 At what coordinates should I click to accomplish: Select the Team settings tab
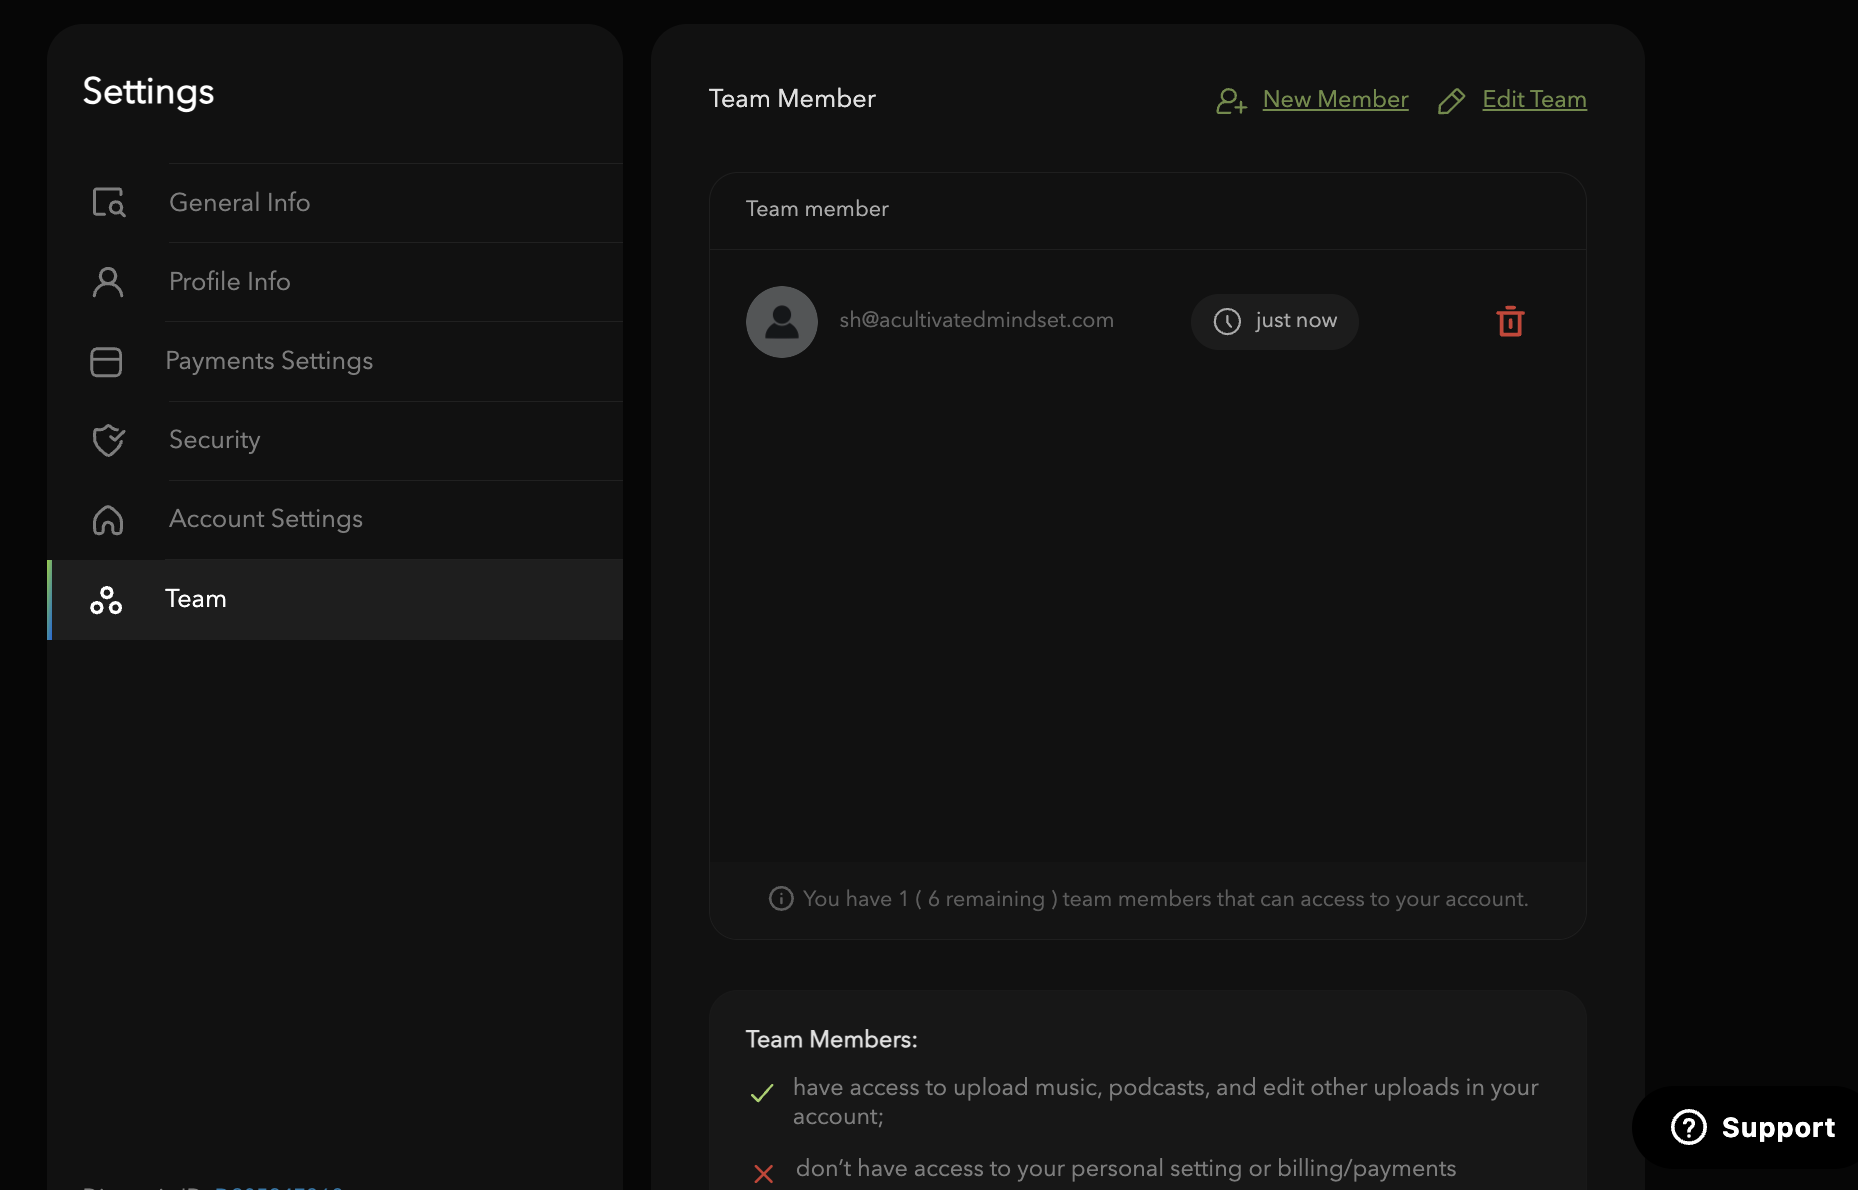click(335, 599)
